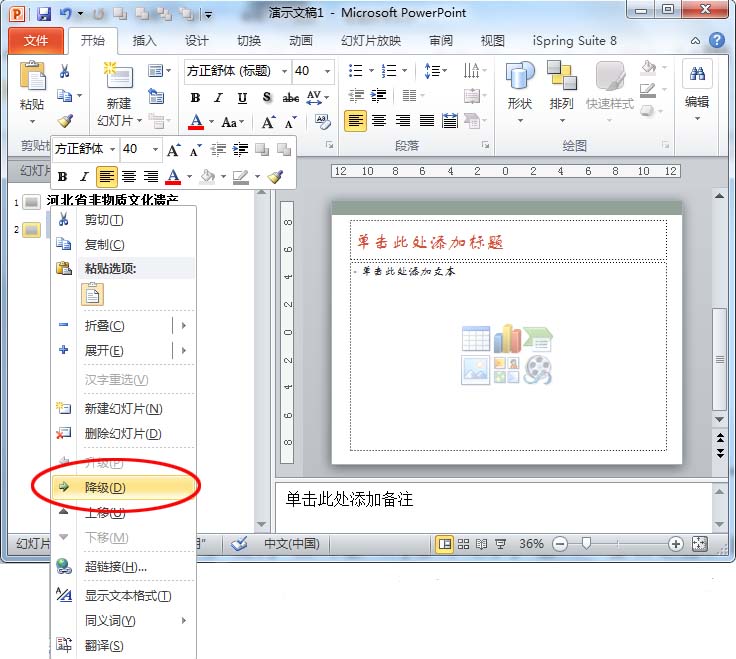The height and width of the screenshot is (659, 736).
Task: Toggle Underline formatting in the ribbon
Action: tap(243, 98)
